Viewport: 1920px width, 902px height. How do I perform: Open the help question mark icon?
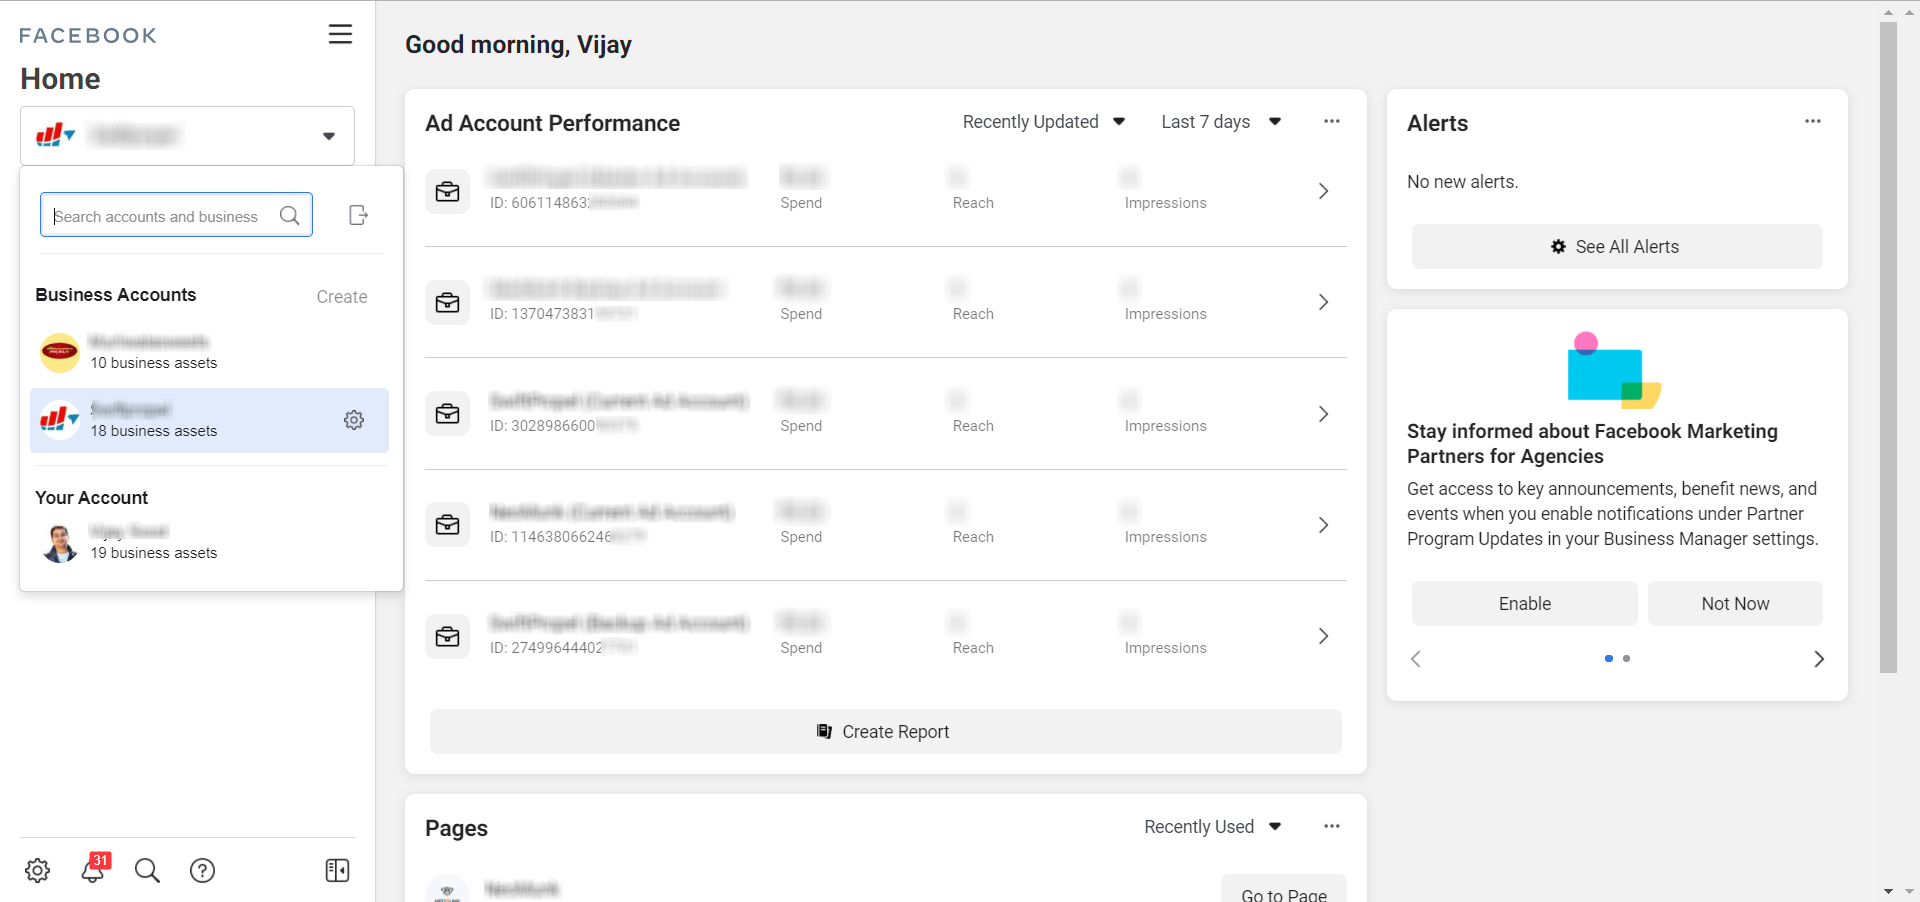click(x=202, y=870)
